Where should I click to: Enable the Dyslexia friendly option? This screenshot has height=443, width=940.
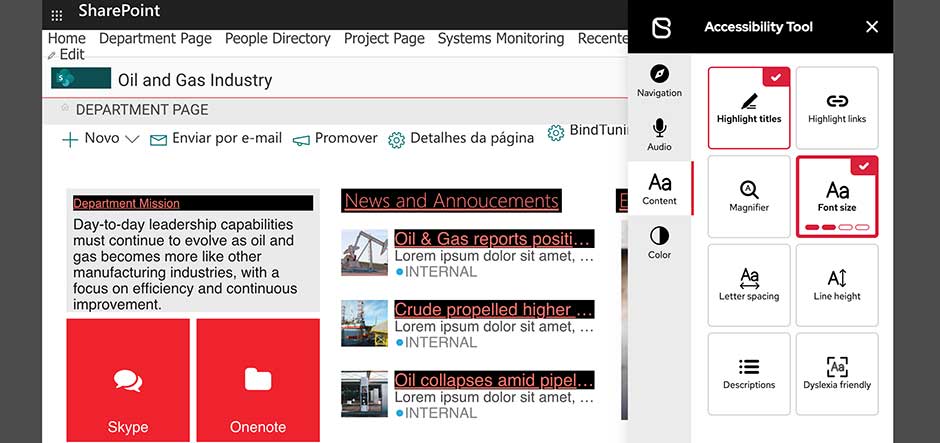pos(837,373)
